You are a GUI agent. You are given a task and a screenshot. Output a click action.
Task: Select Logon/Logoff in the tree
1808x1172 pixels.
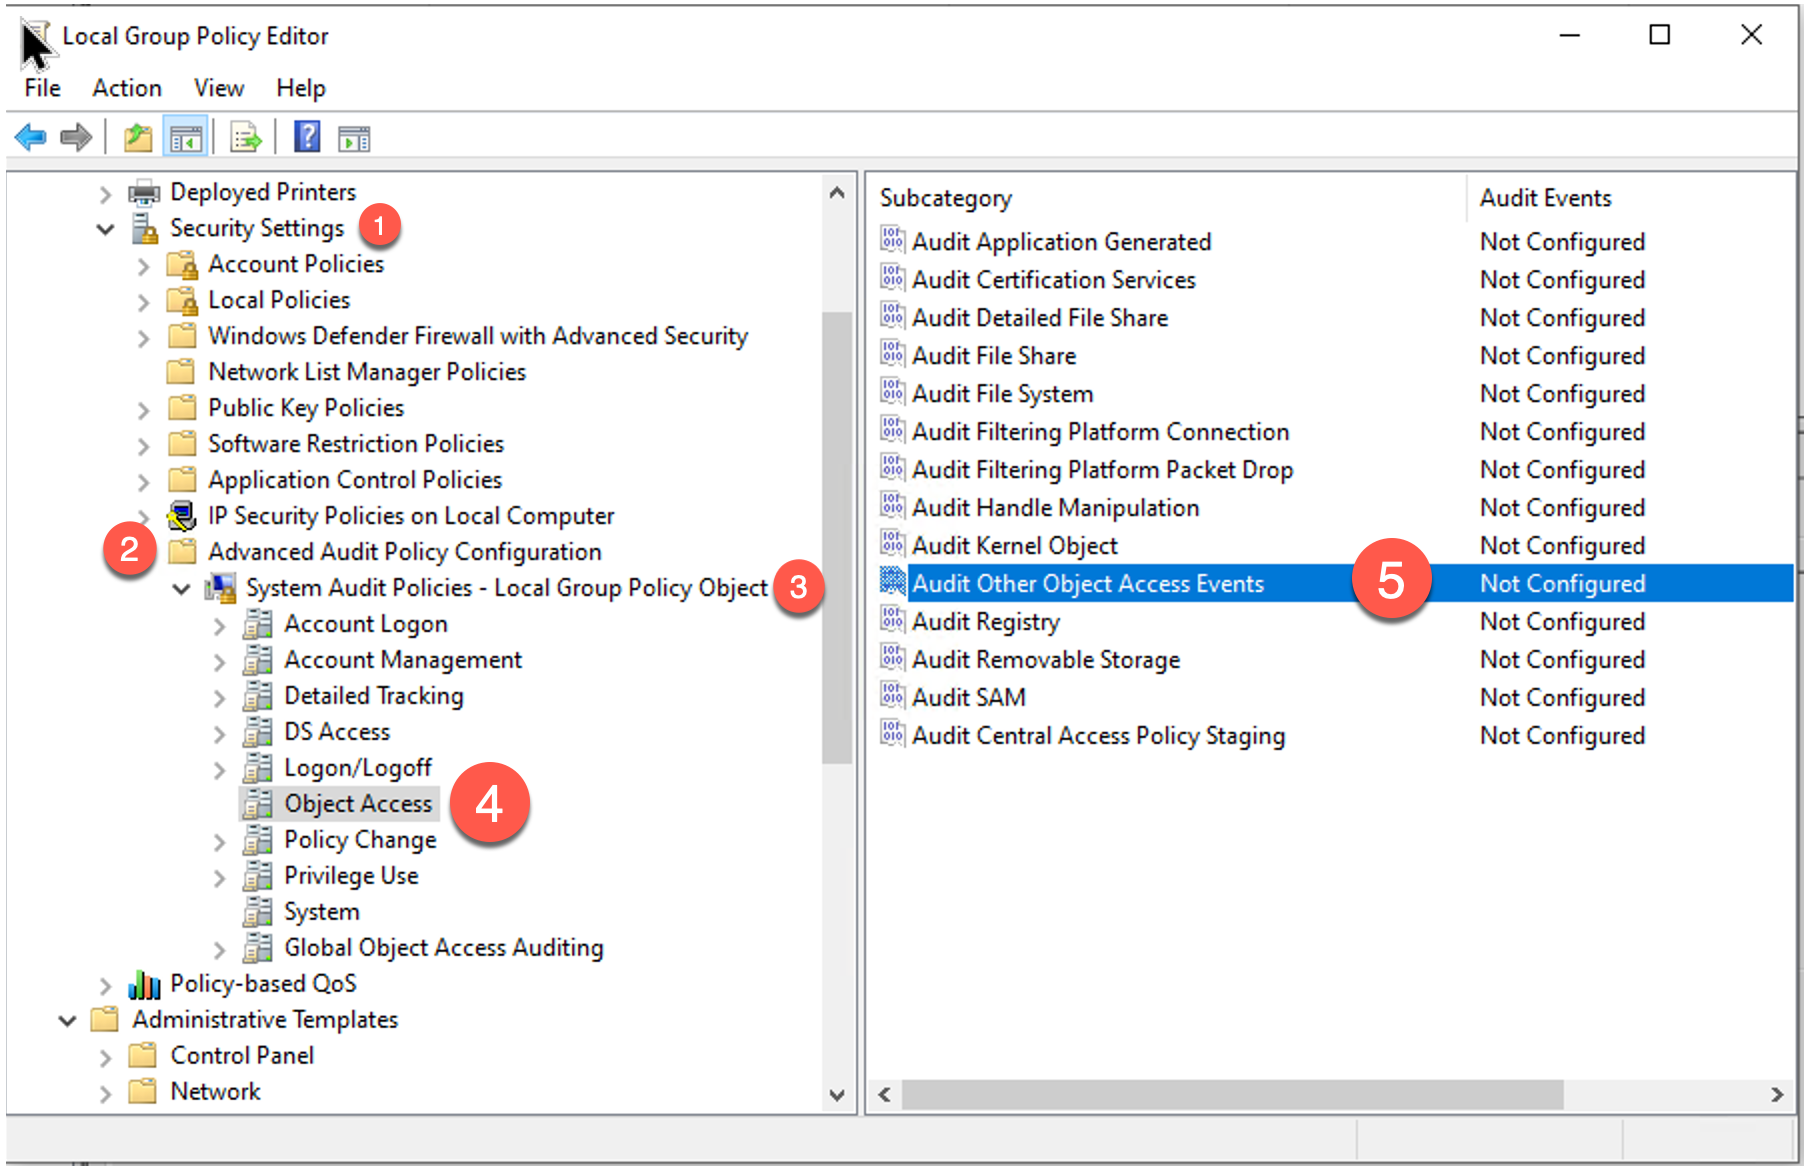point(357,768)
